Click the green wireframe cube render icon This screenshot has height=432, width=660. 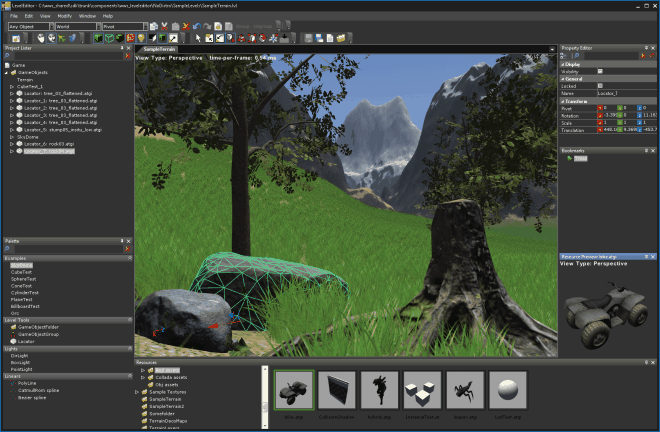click(x=109, y=38)
